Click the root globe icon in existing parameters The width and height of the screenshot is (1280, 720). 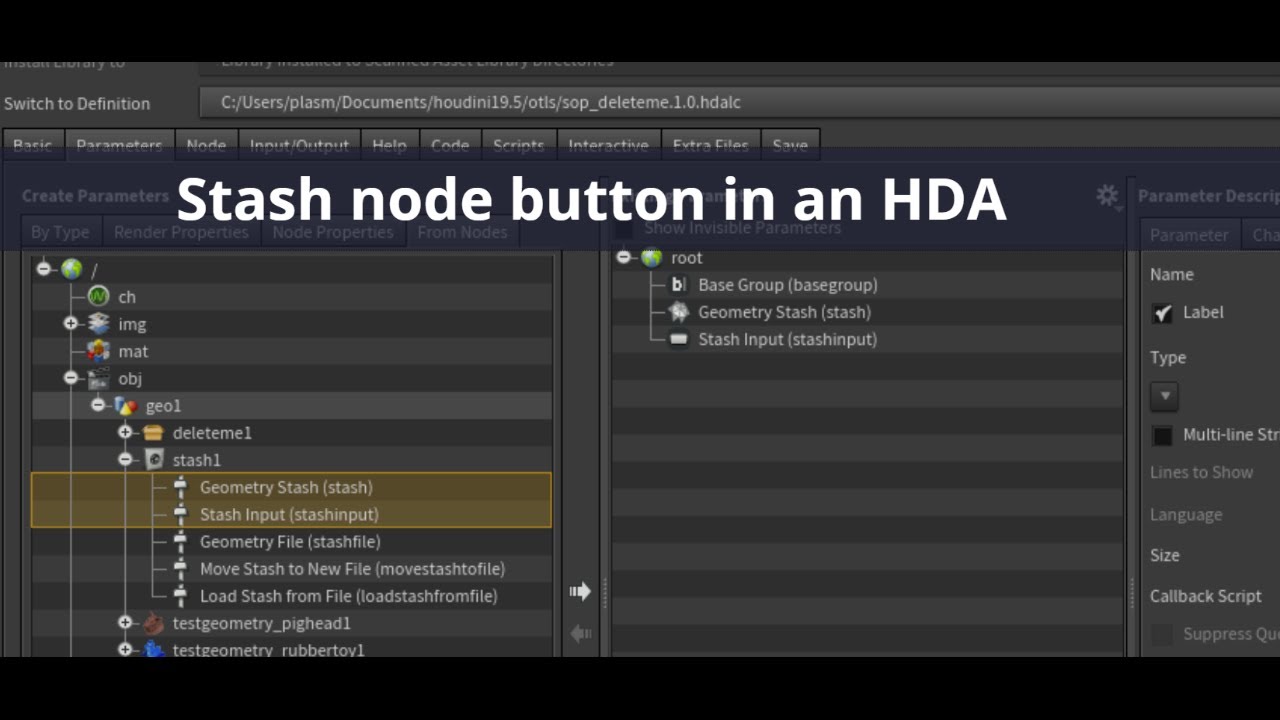pyautogui.click(x=652, y=257)
